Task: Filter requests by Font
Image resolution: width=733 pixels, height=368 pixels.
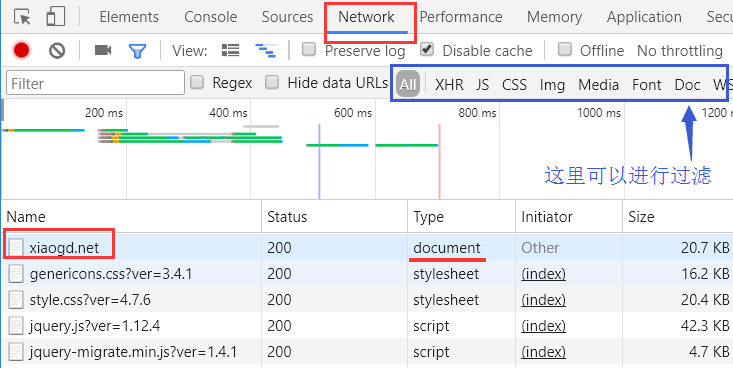Action: (647, 85)
